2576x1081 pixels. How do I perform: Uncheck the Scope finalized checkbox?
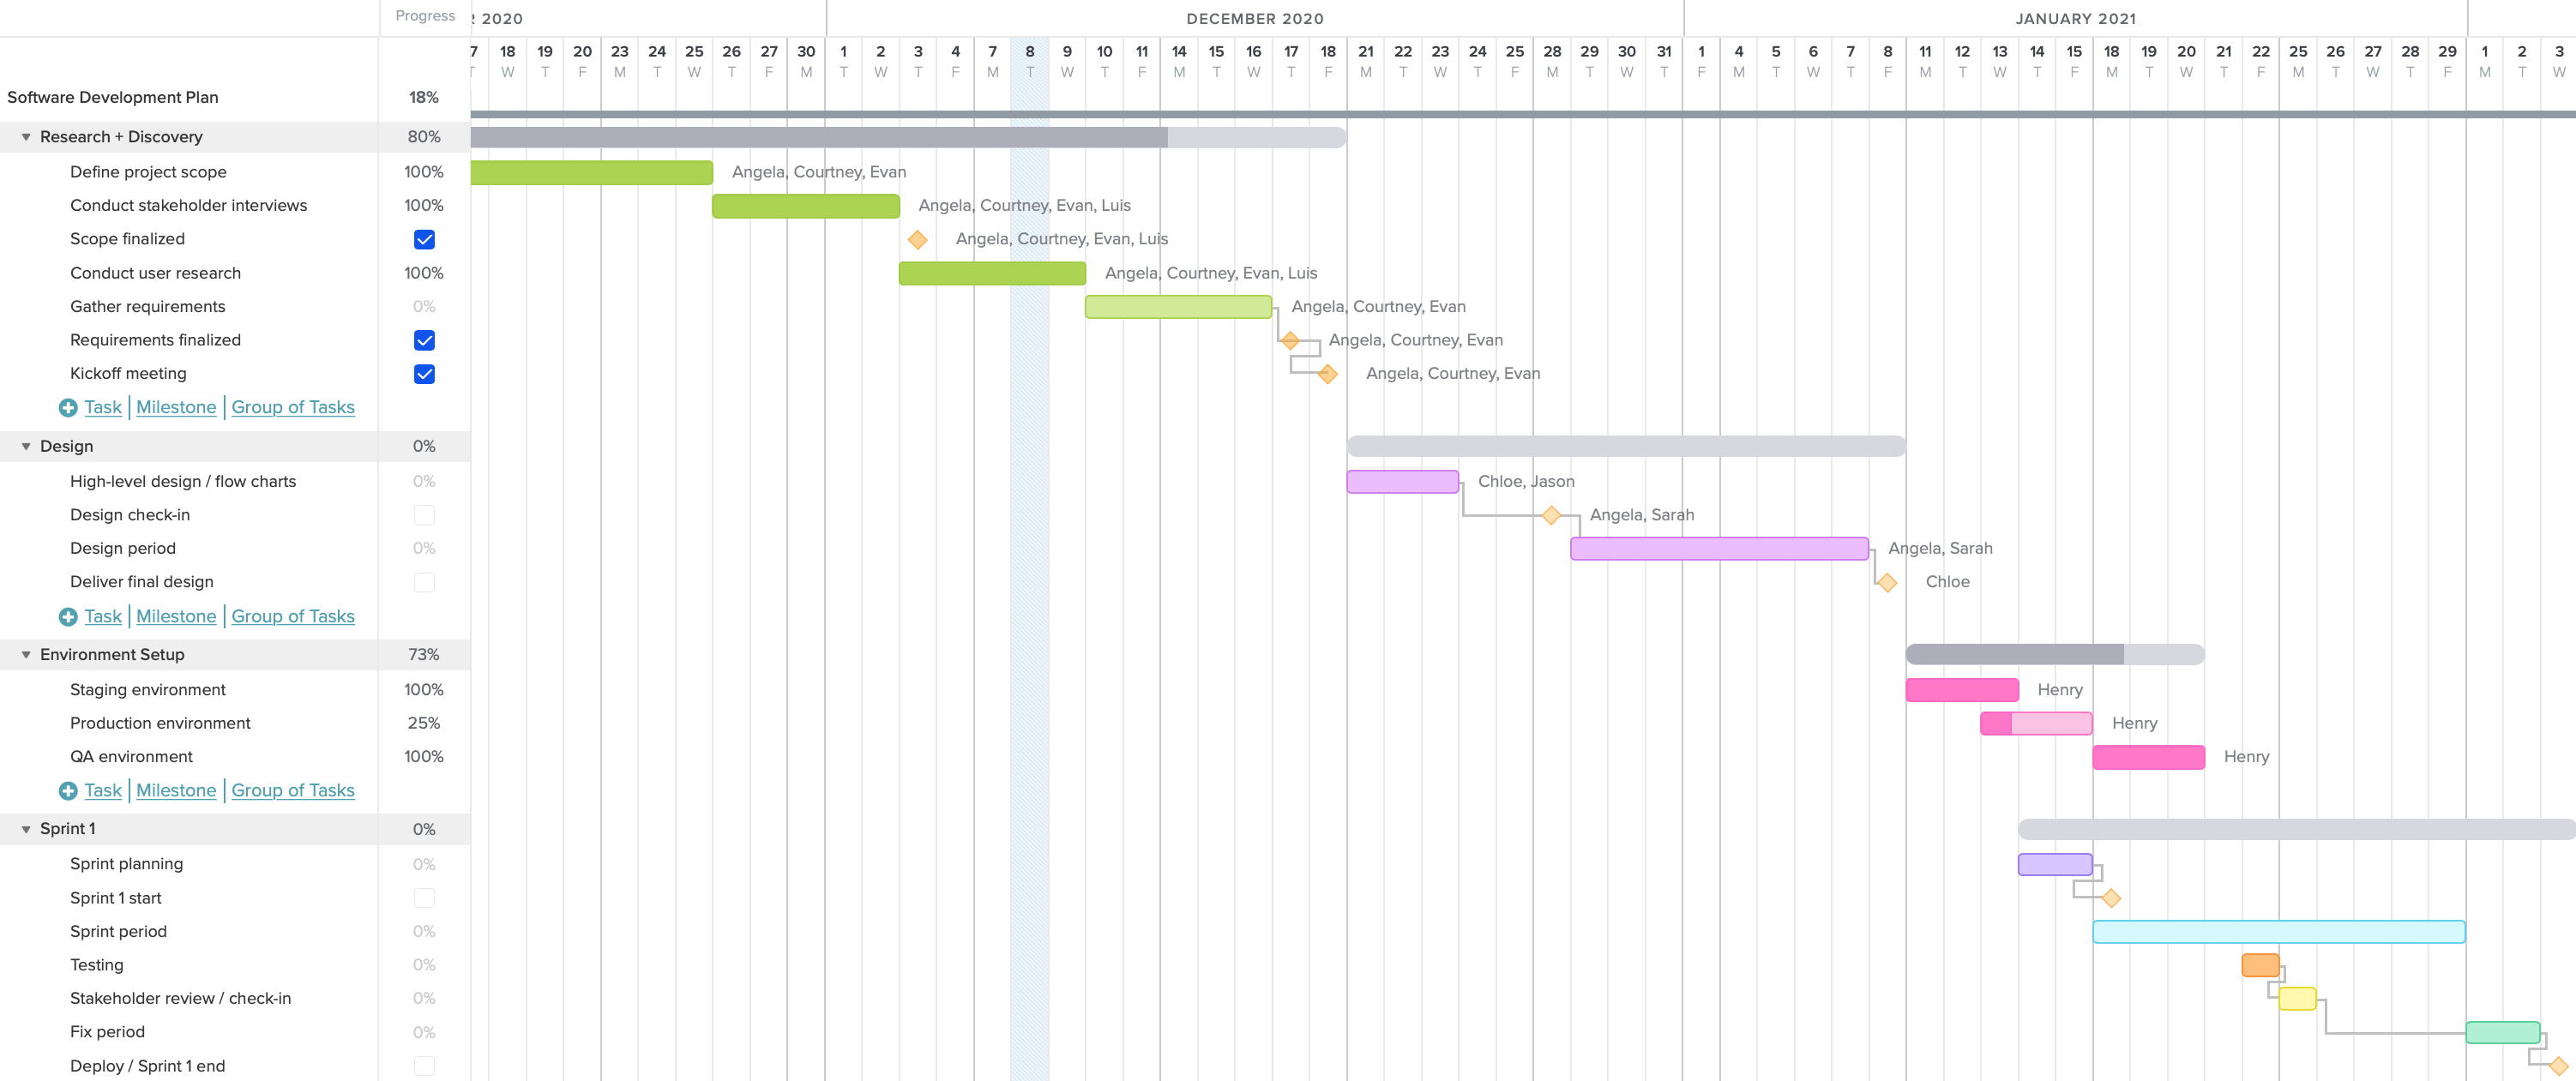[425, 239]
